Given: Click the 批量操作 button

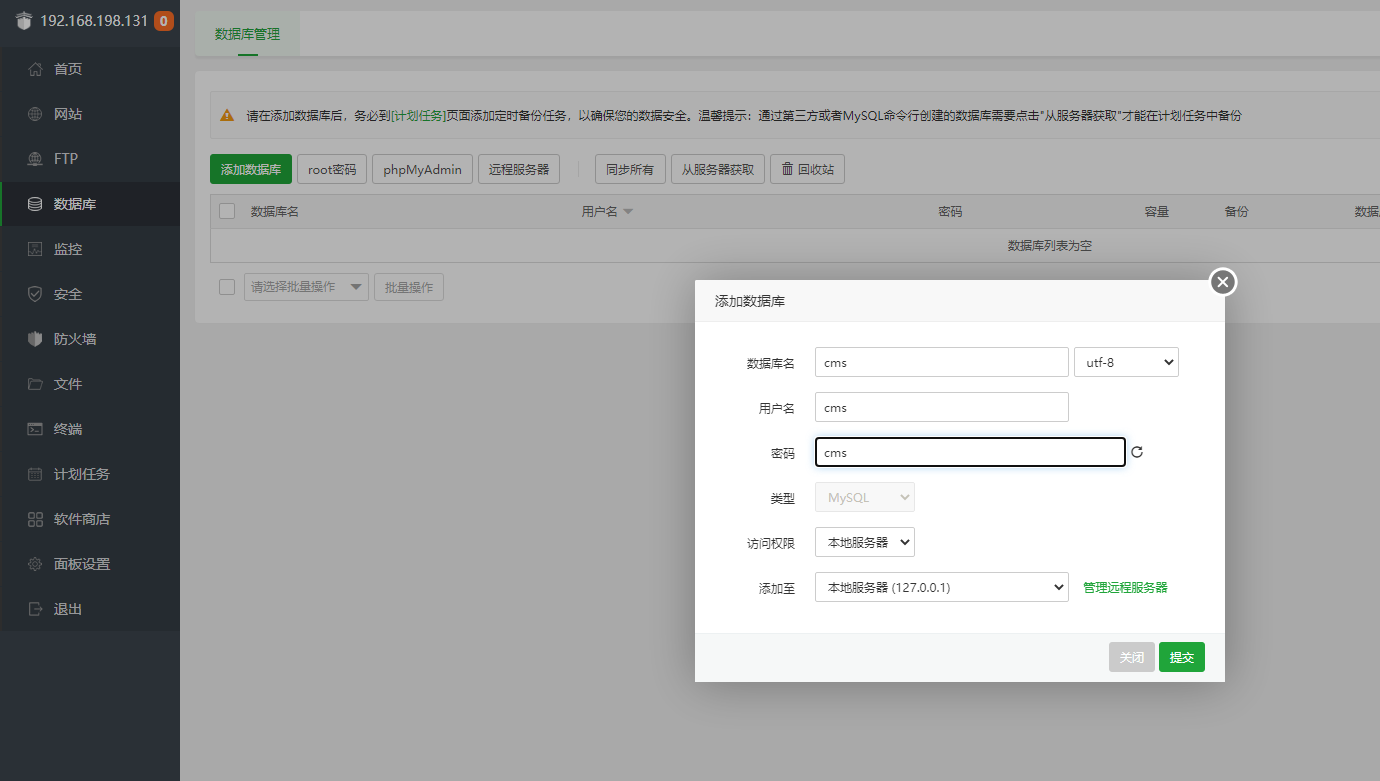Looking at the screenshot, I should pyautogui.click(x=409, y=287).
